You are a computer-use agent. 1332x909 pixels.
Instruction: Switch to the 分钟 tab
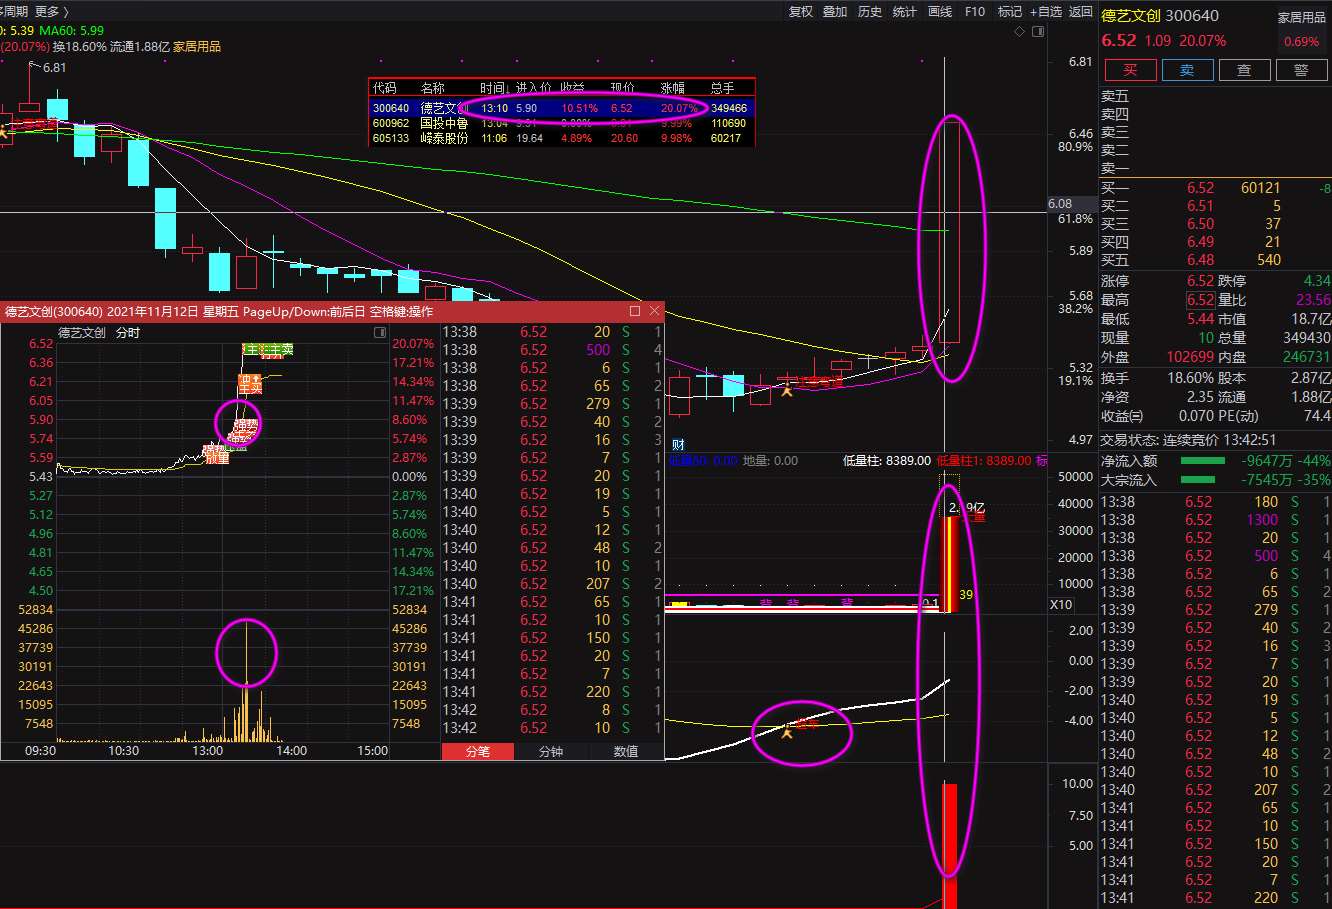(x=551, y=751)
